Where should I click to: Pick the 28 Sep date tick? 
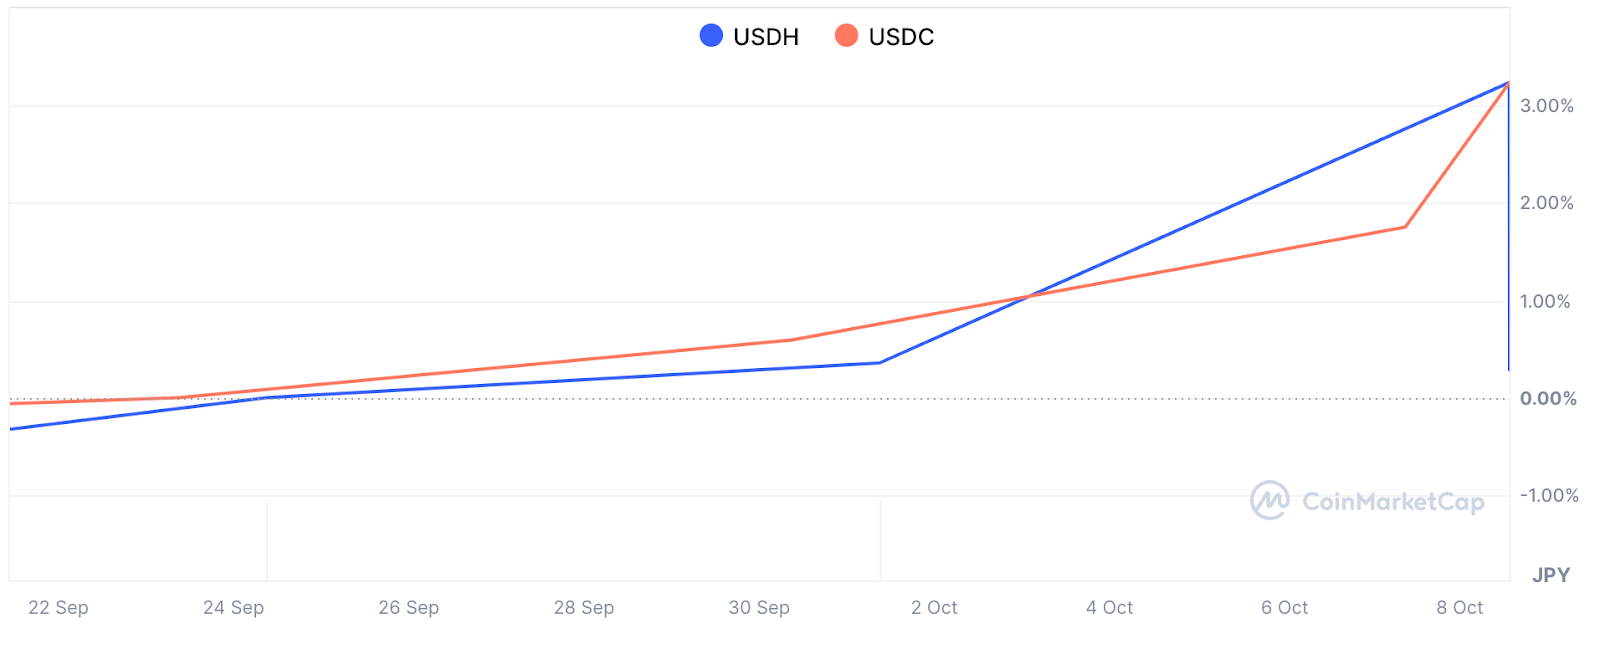(x=584, y=608)
